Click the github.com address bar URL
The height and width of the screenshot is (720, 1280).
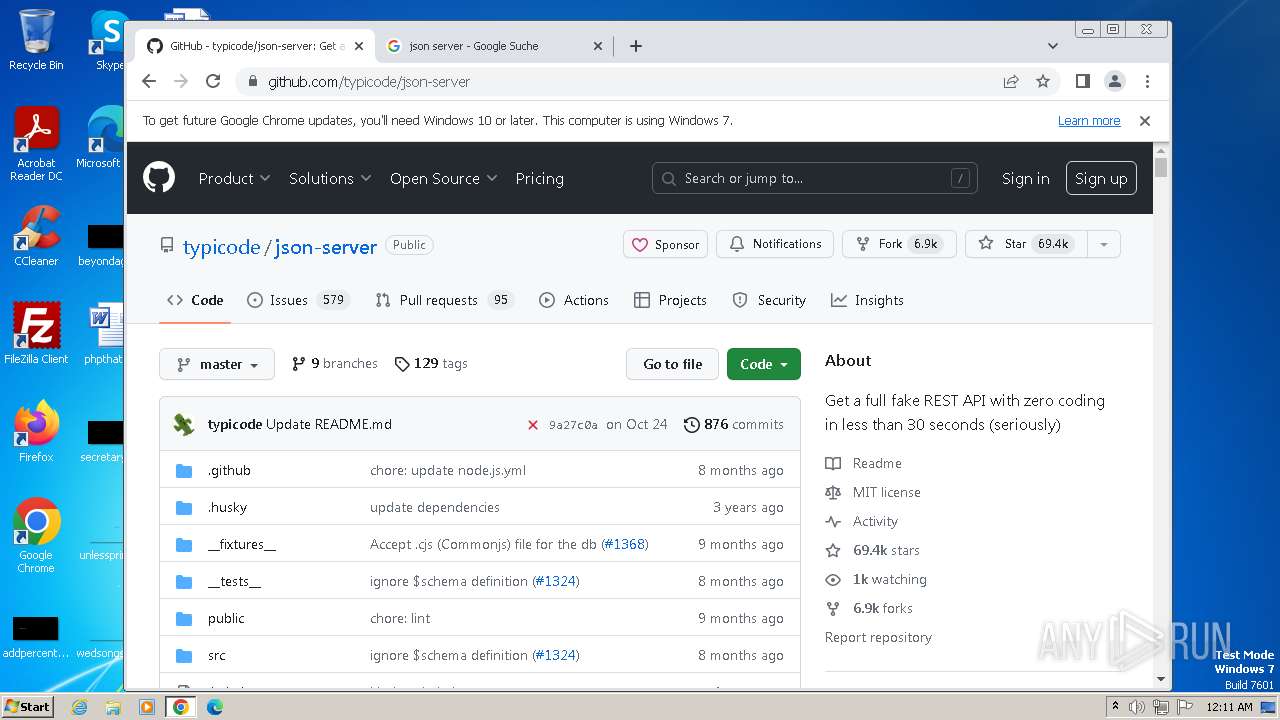(x=369, y=82)
